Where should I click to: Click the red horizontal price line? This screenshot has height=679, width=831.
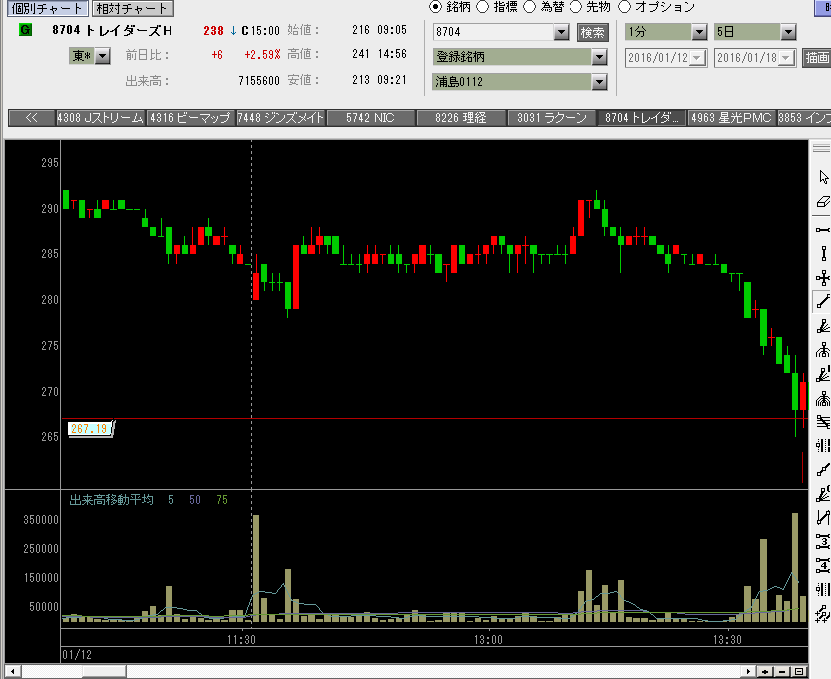point(435,419)
